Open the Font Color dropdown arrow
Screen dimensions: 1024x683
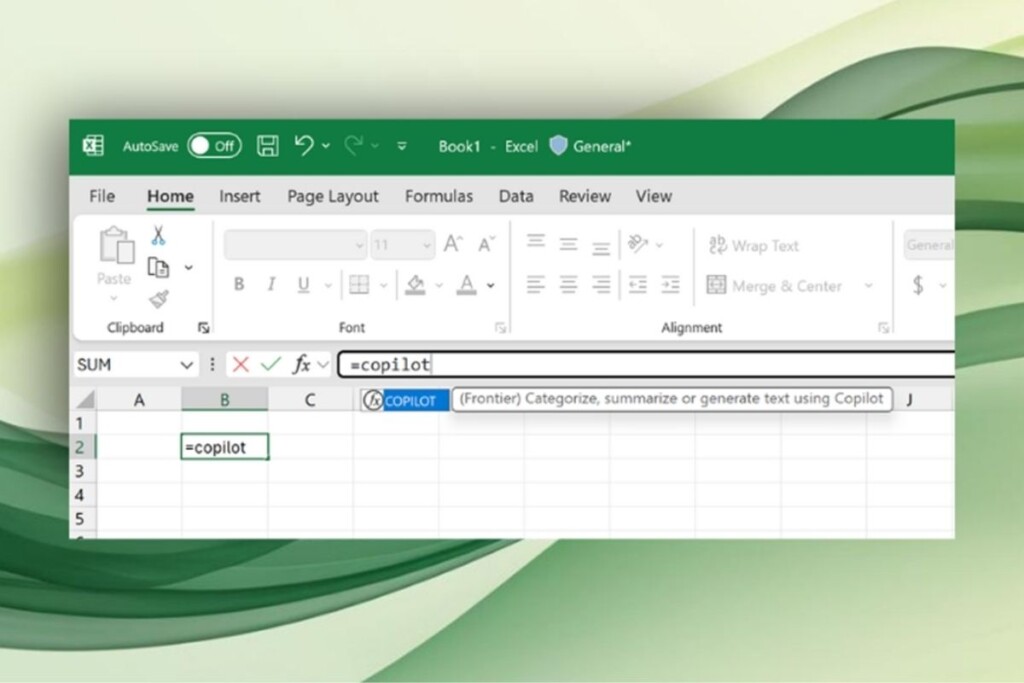pos(490,285)
